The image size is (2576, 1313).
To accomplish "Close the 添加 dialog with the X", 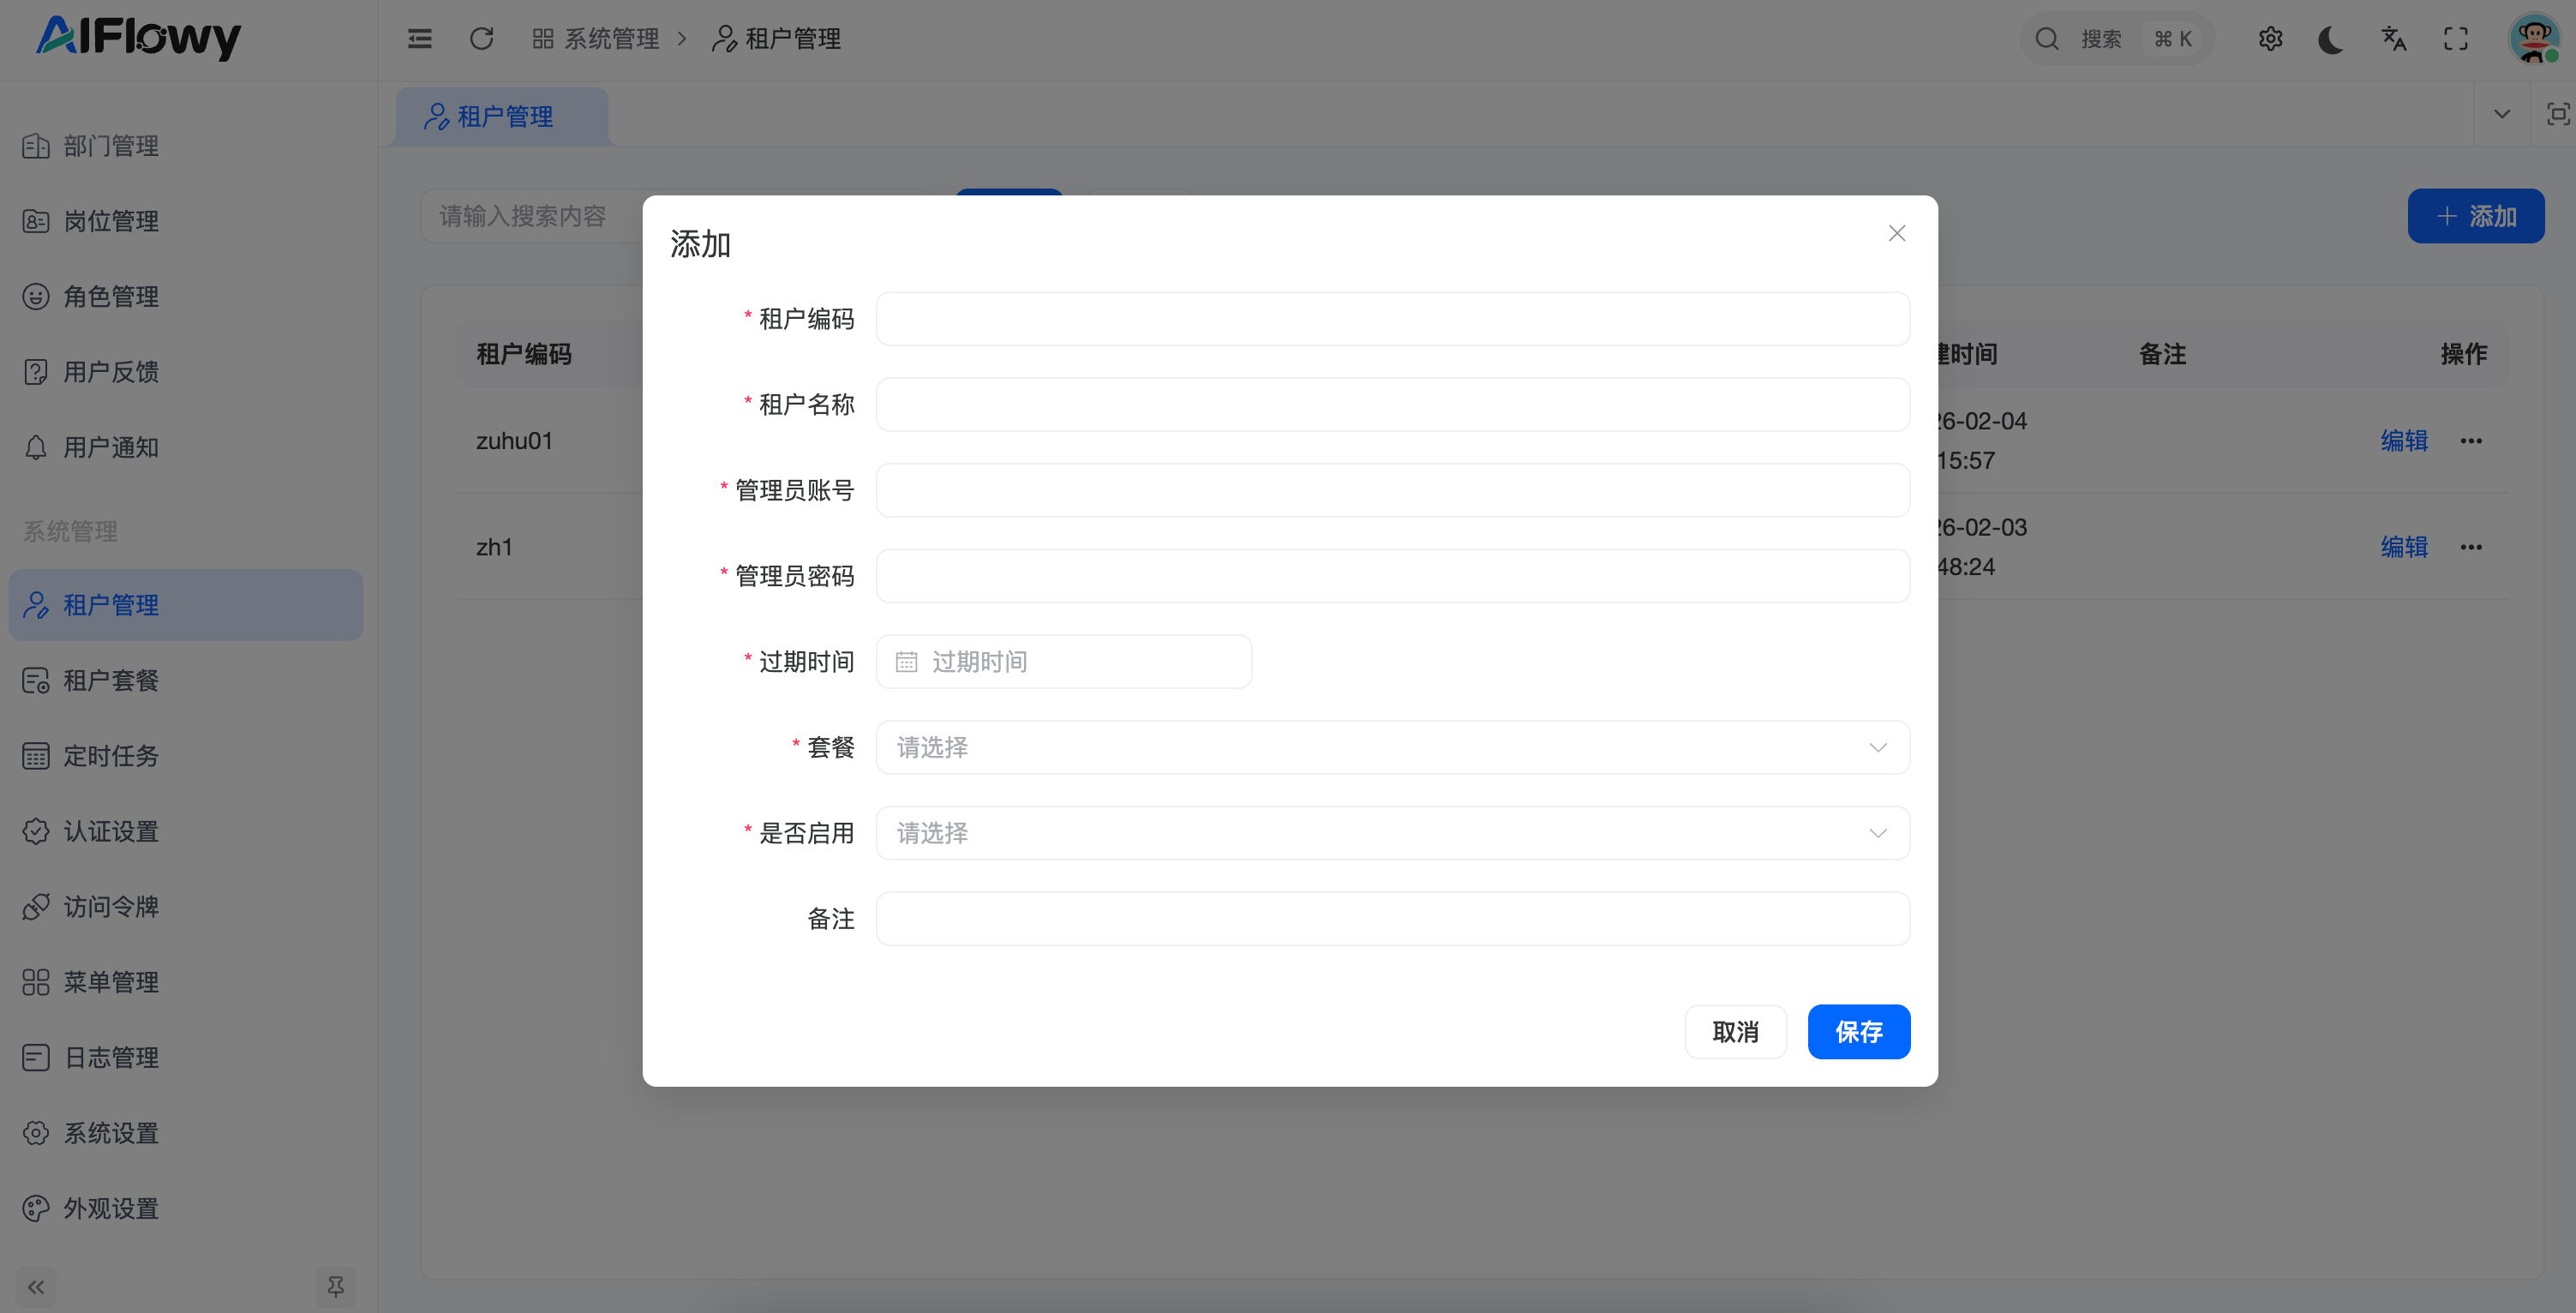I will [1896, 233].
